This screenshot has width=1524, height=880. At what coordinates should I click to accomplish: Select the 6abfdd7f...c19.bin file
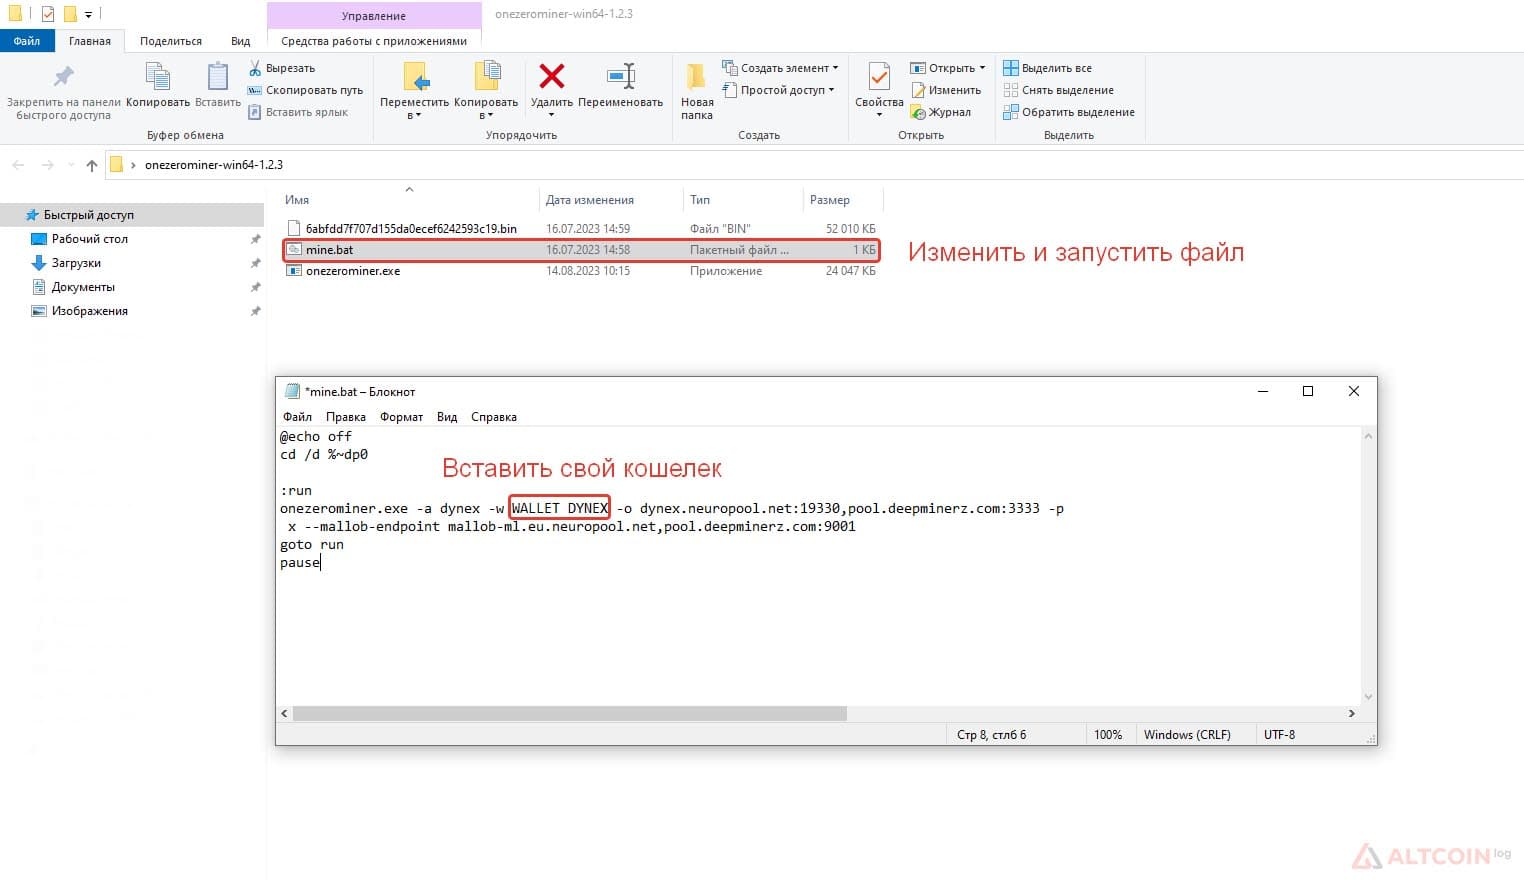pyautogui.click(x=581, y=229)
